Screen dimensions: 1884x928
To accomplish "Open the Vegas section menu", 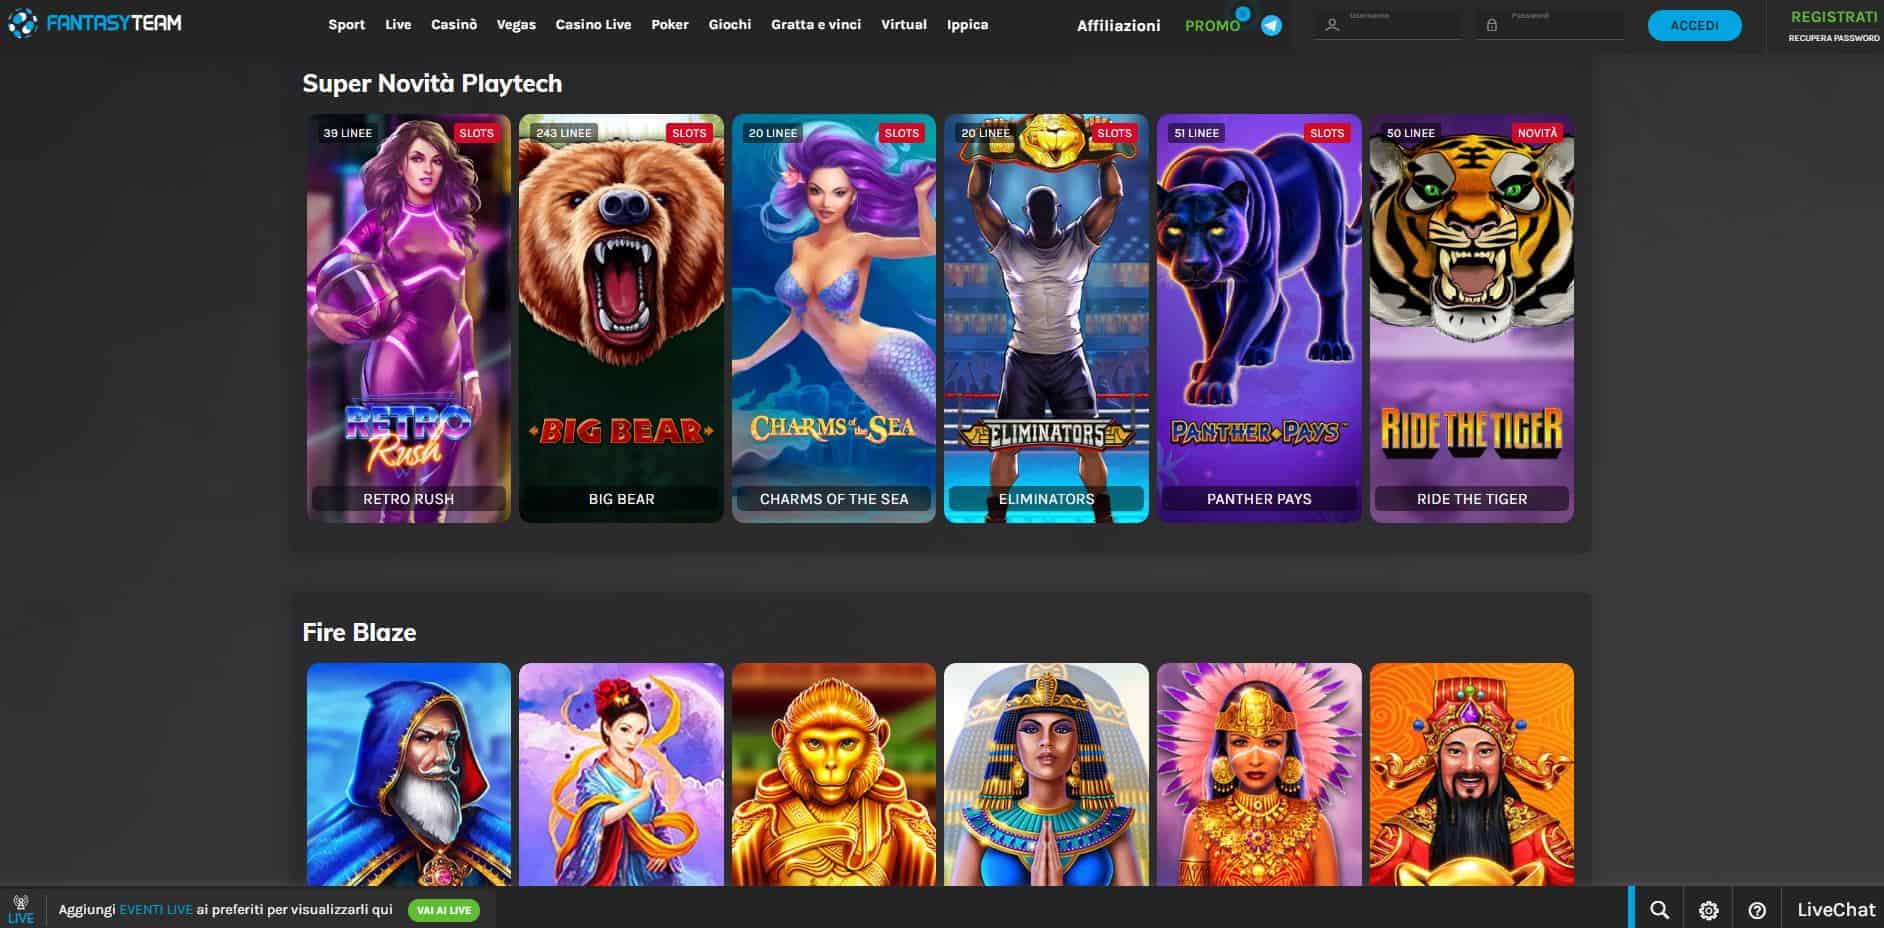I will (x=516, y=24).
